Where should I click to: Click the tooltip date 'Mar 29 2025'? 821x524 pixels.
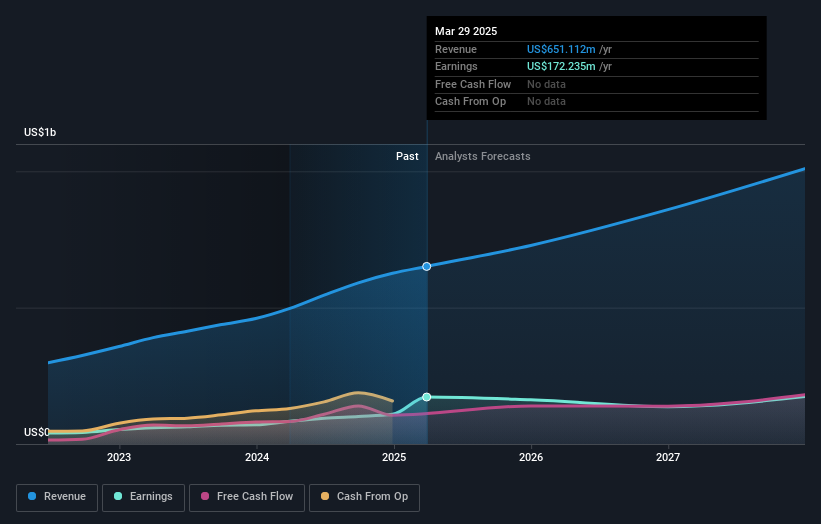pyautogui.click(x=466, y=31)
